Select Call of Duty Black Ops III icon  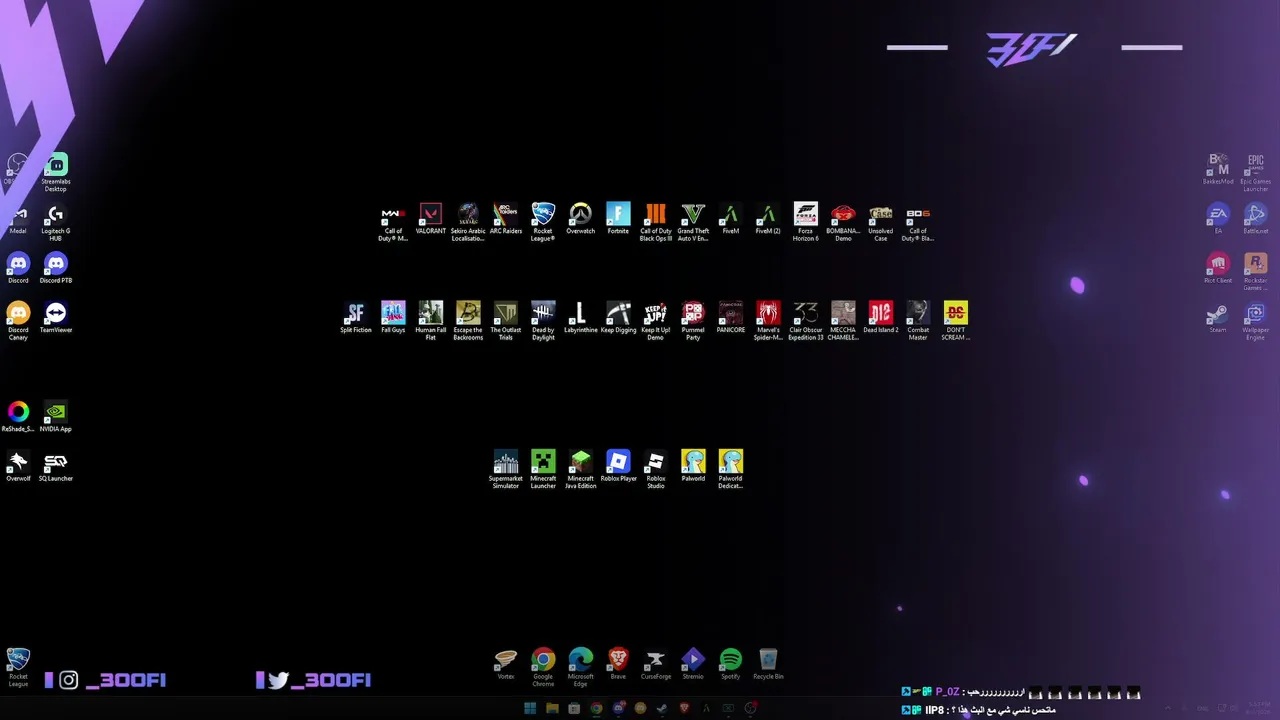tap(656, 223)
